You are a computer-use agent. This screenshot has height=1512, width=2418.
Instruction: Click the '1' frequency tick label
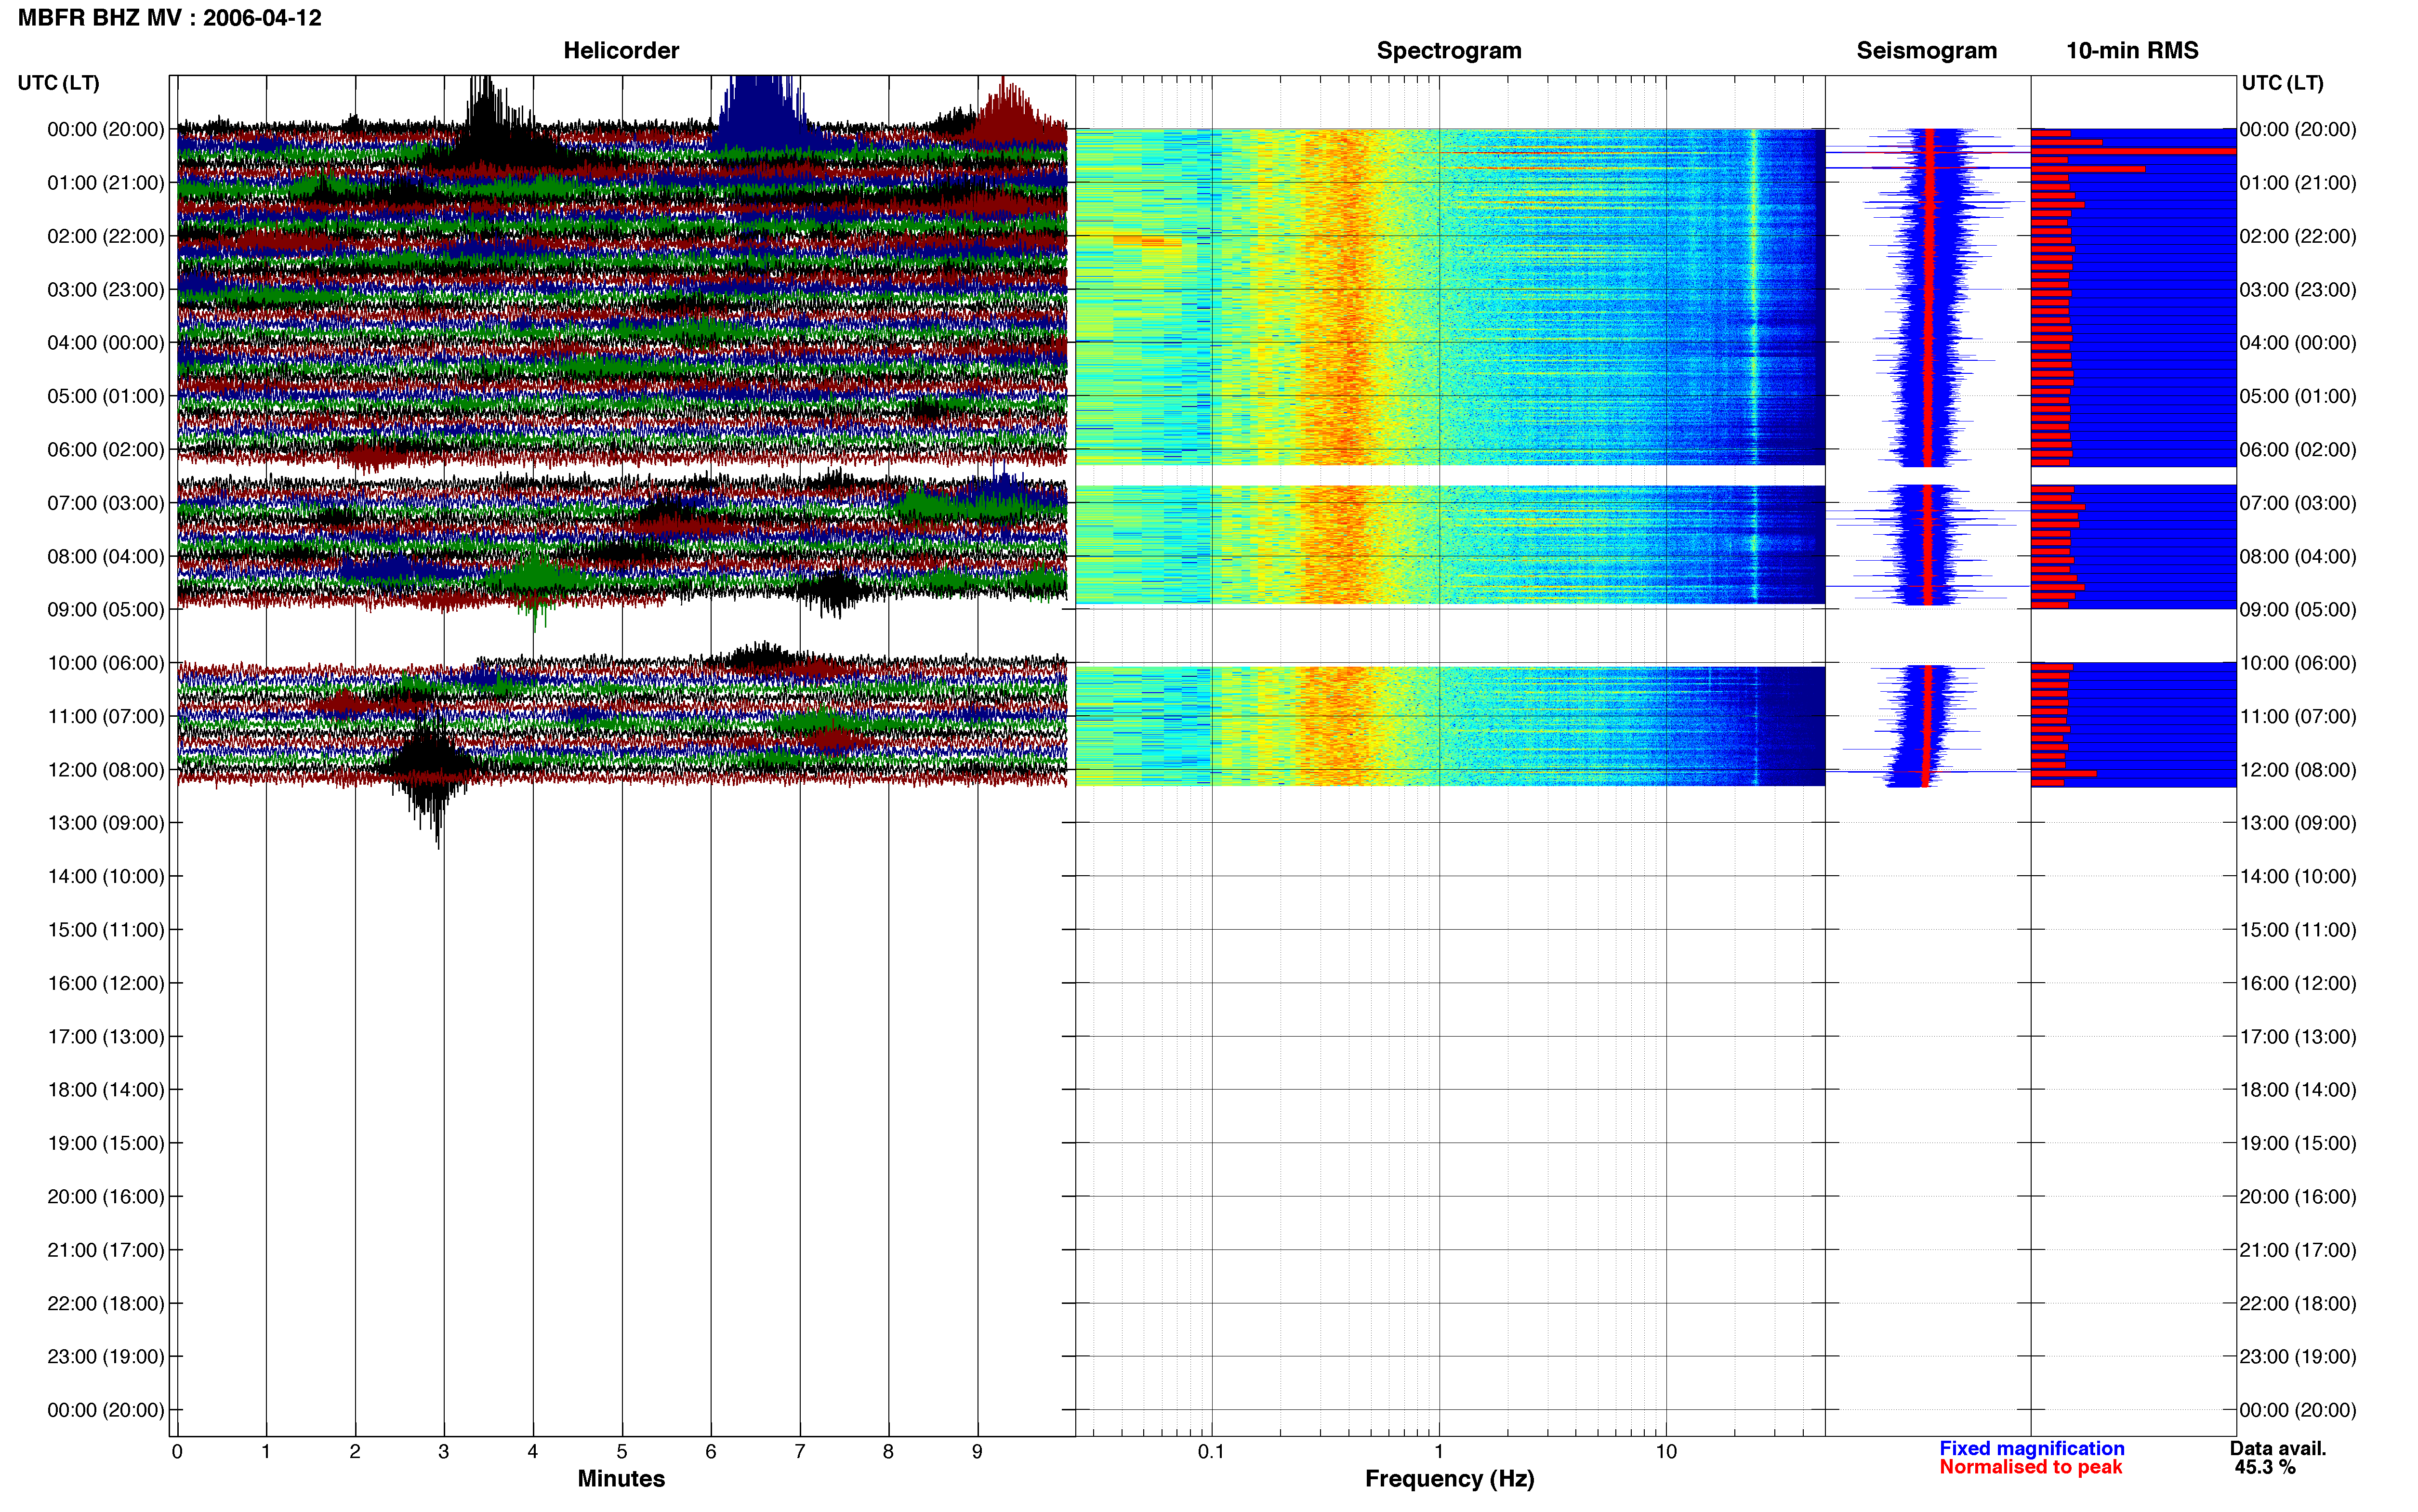tap(1439, 1451)
